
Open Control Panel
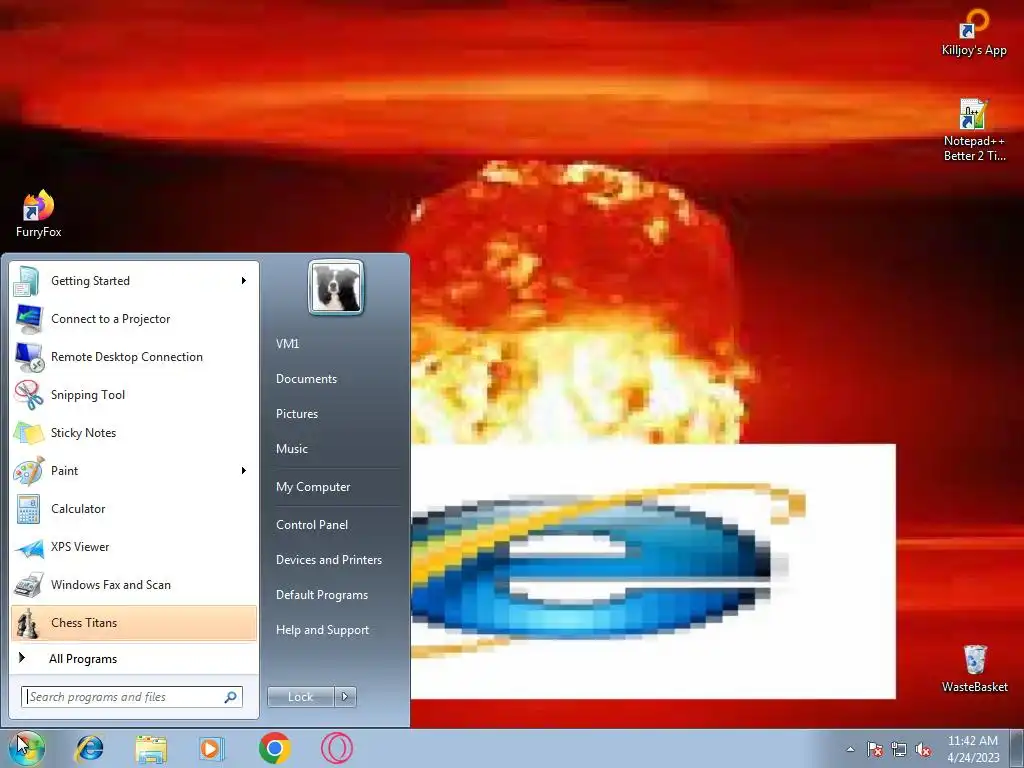[x=312, y=525]
